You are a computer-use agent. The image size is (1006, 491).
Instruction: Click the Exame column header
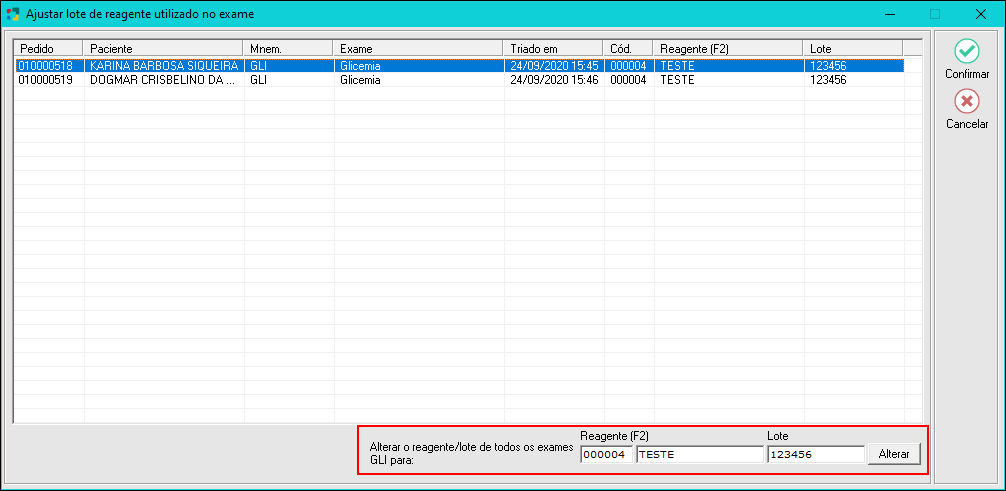(418, 49)
